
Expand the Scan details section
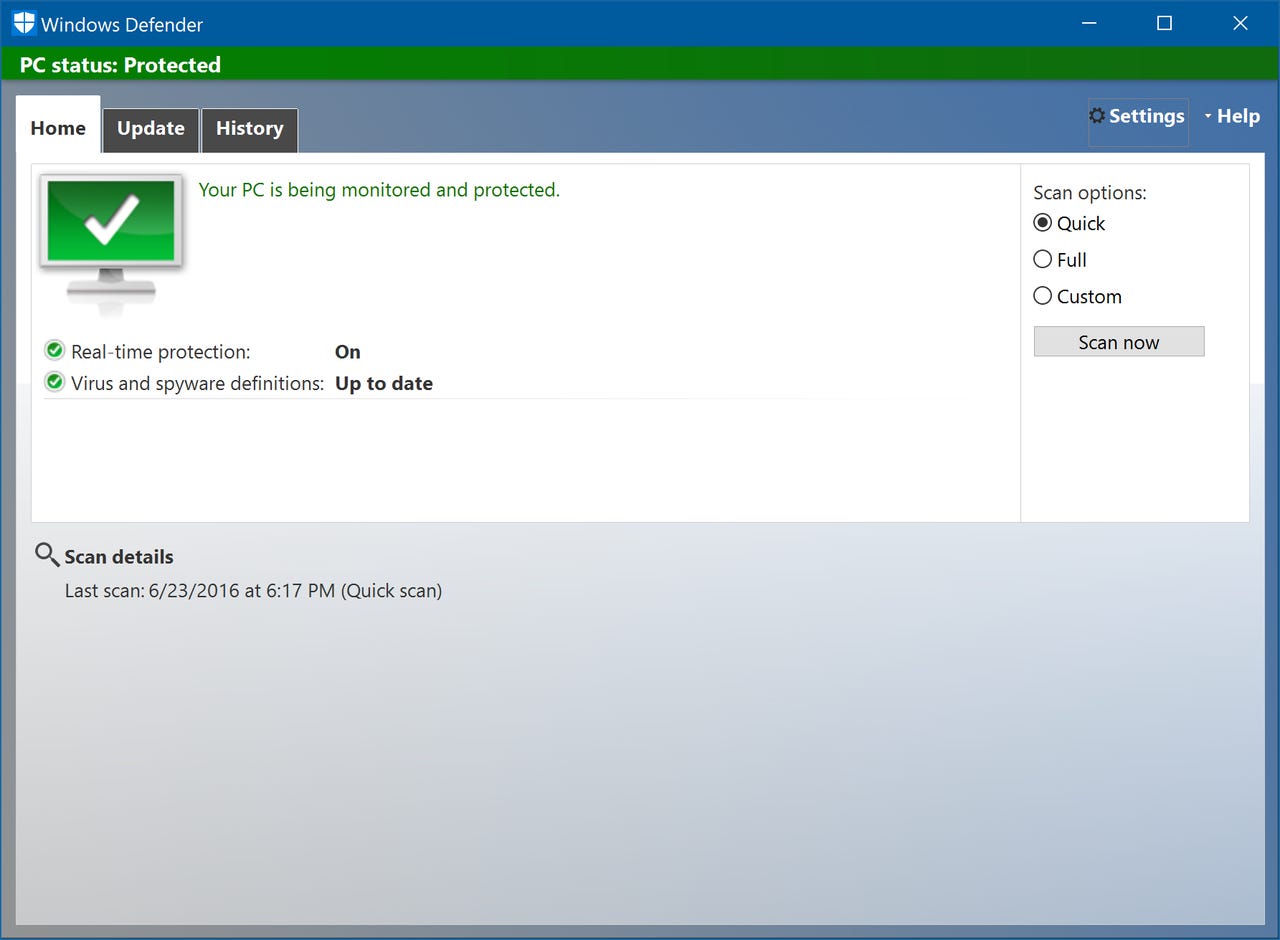click(118, 556)
